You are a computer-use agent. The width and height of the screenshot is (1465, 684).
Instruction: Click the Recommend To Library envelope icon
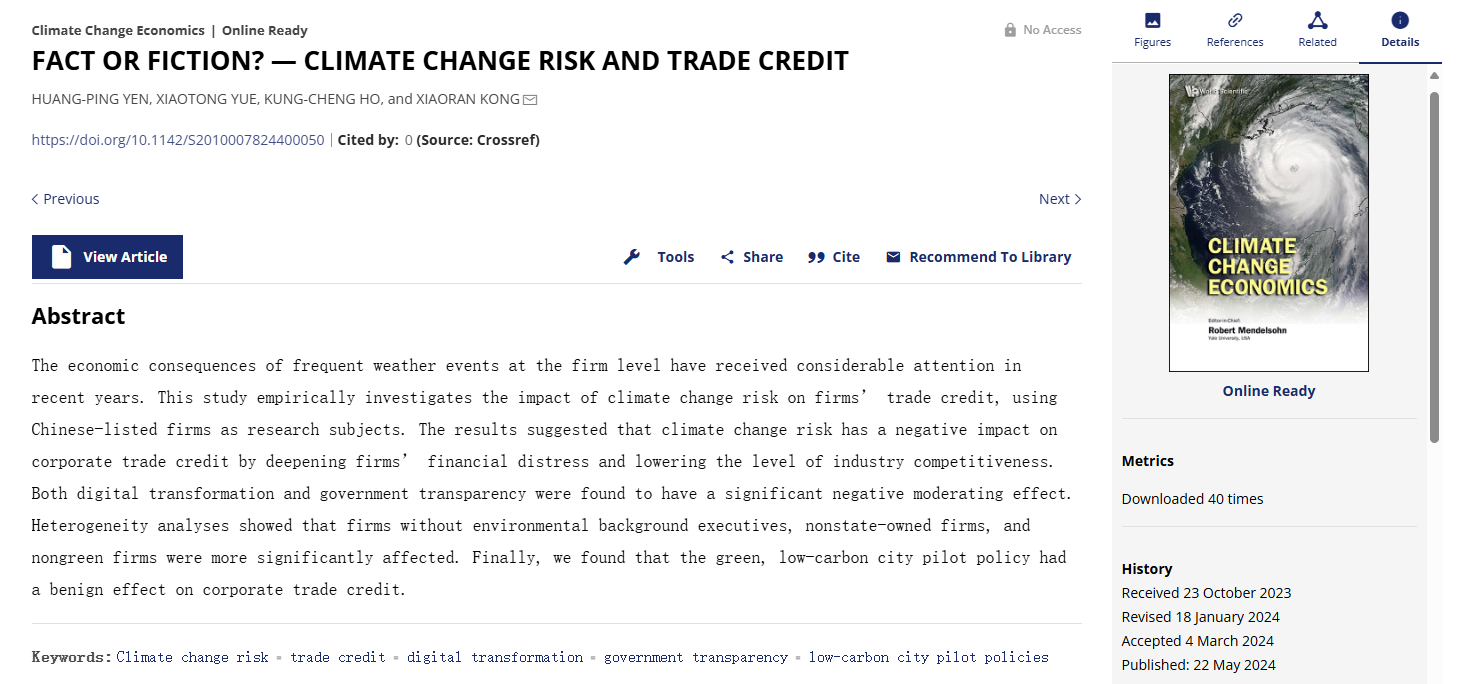point(892,256)
